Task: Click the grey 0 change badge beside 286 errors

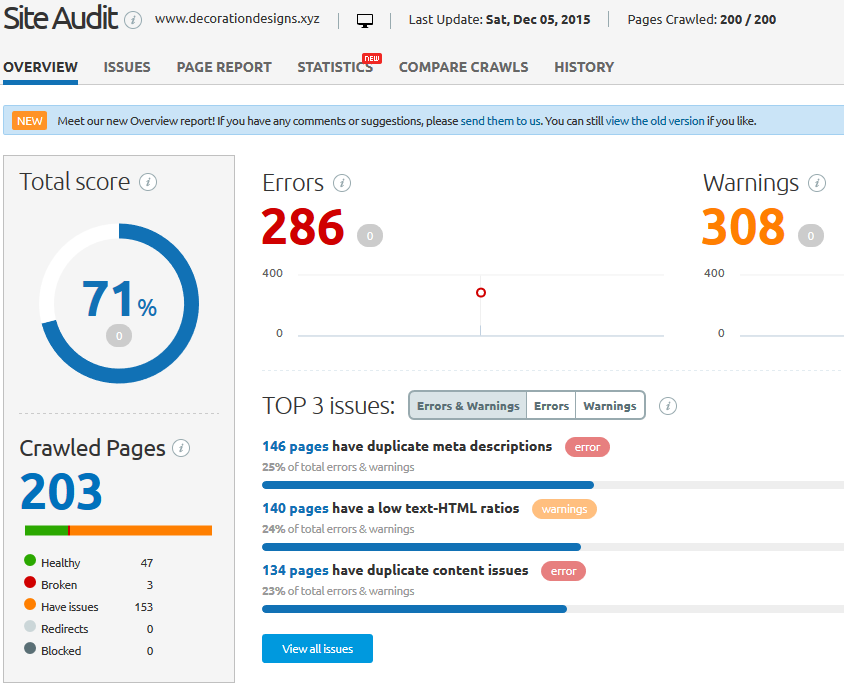Action: click(x=370, y=236)
